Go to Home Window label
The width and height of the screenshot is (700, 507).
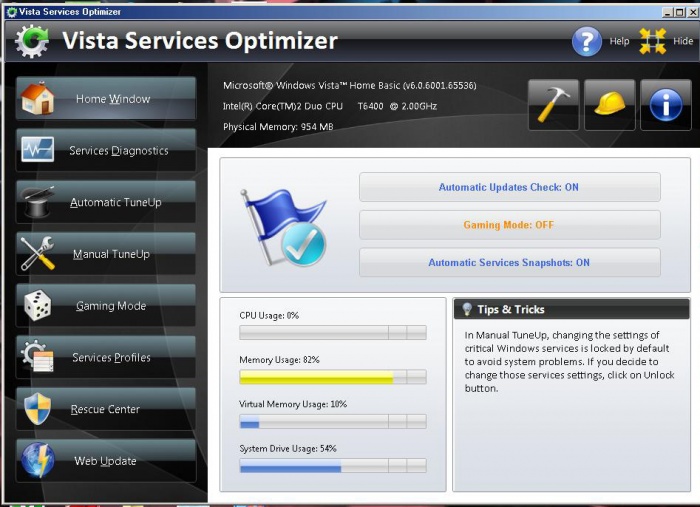[x=113, y=99]
